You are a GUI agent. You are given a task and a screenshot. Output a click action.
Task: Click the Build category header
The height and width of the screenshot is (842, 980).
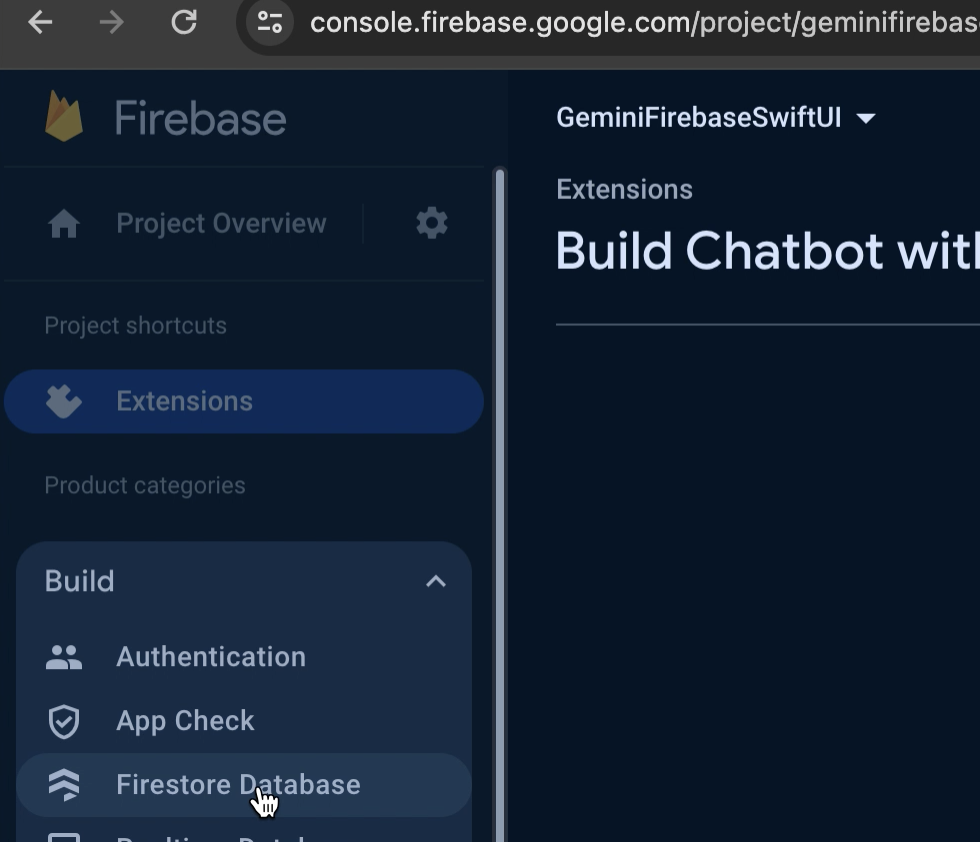(80, 581)
